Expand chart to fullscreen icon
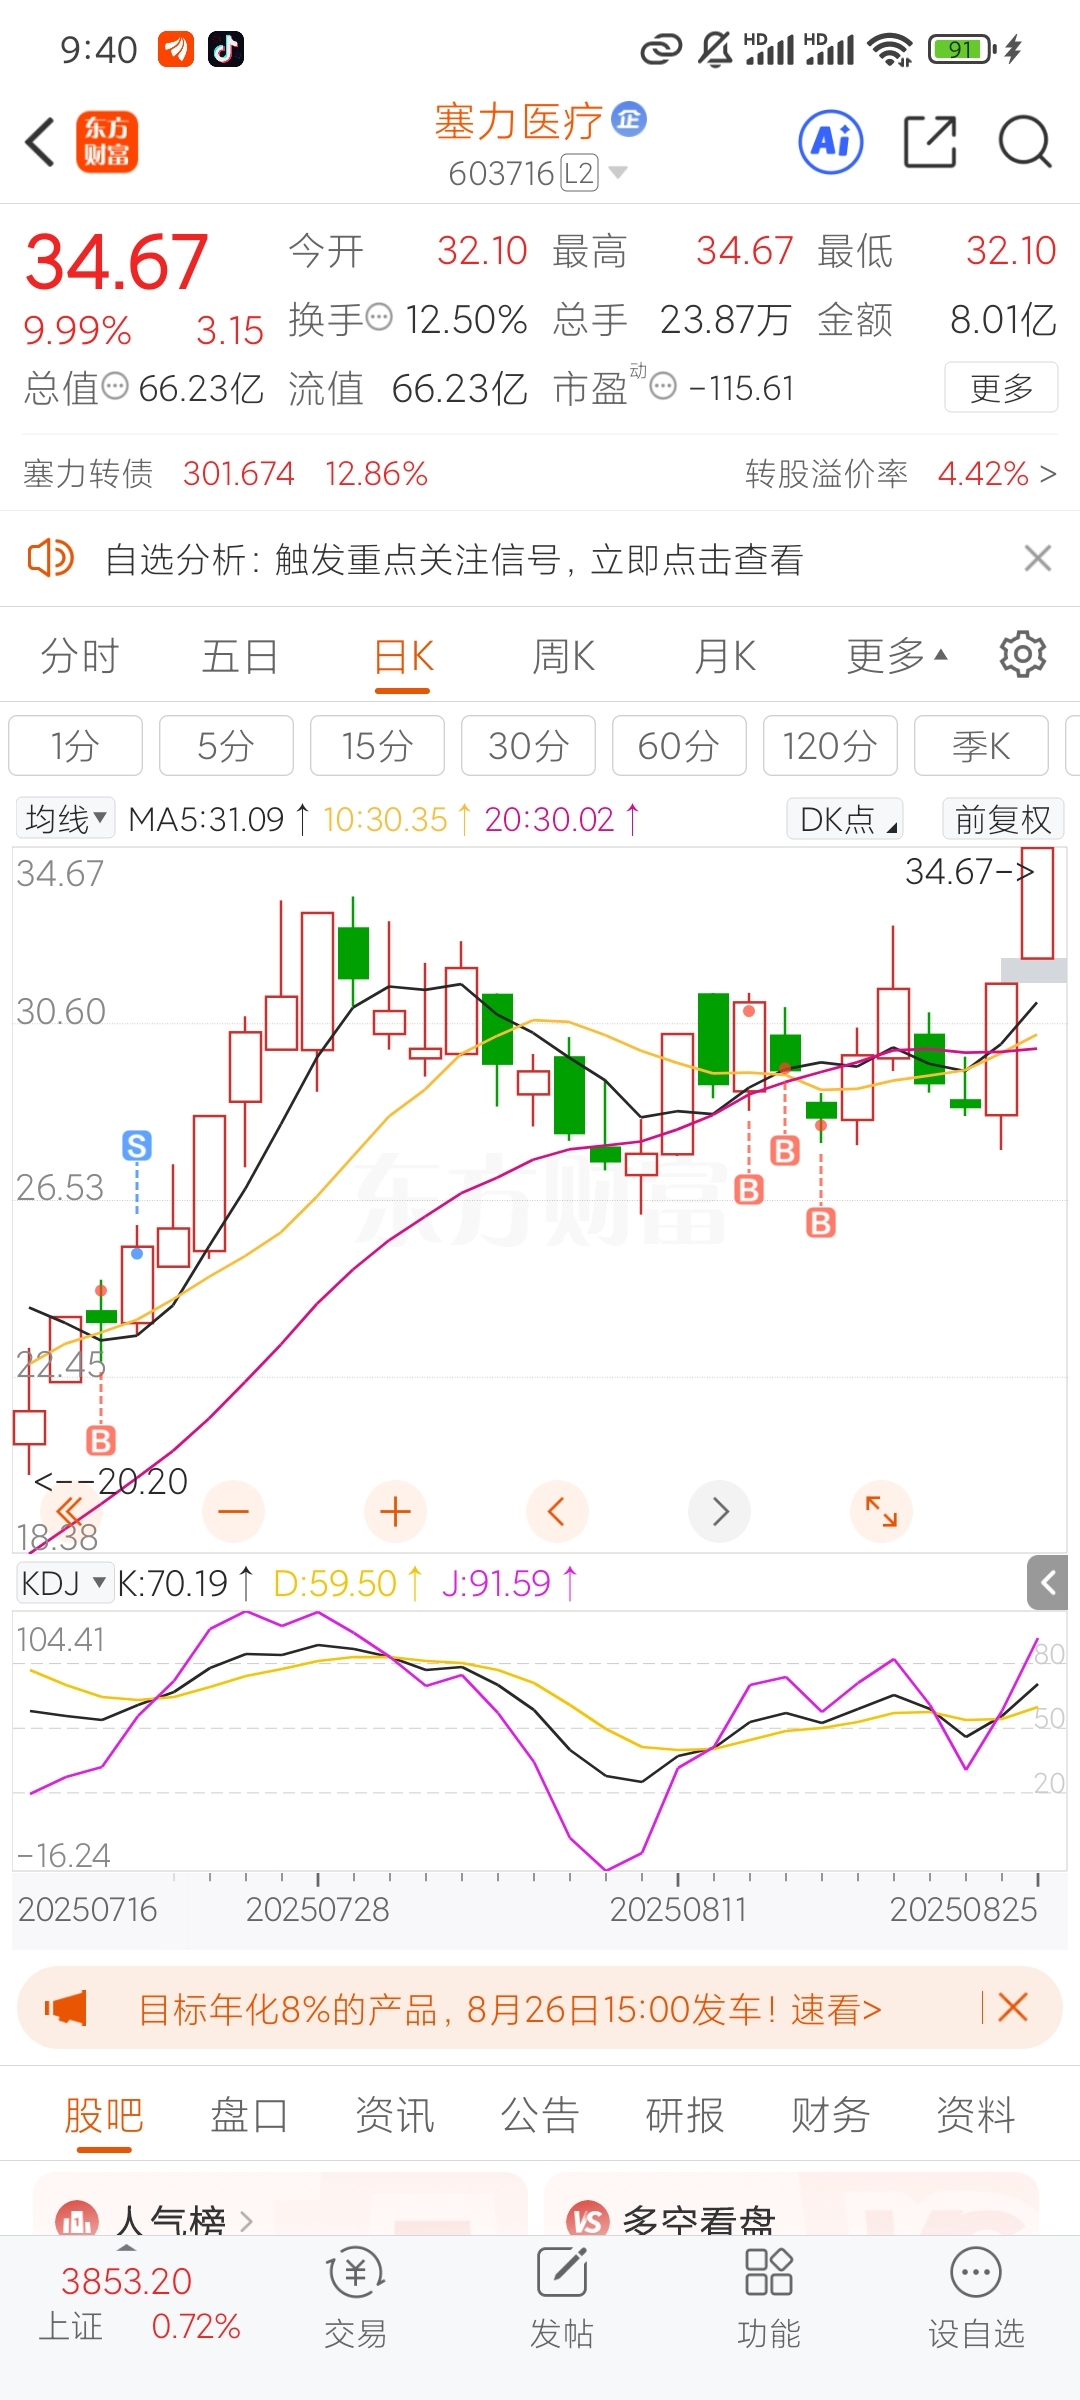 tap(881, 1511)
